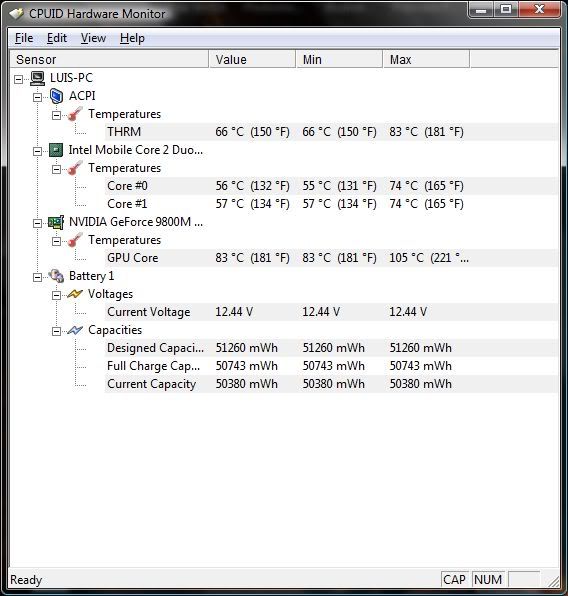Select the Core #0 row
Viewport: 568px width, 596px height.
[x=331, y=186]
